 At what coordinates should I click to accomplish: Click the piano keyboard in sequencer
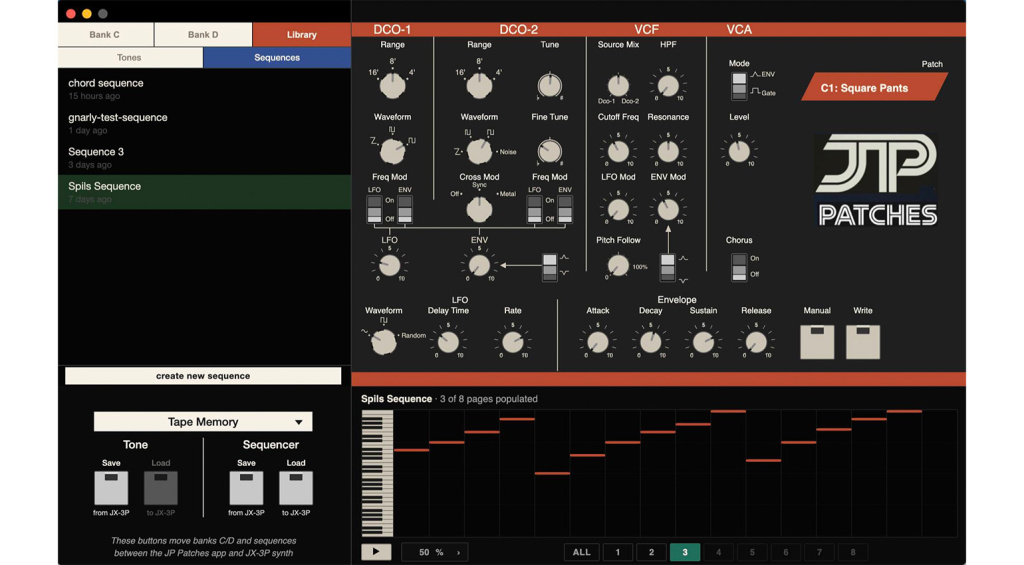click(x=377, y=474)
